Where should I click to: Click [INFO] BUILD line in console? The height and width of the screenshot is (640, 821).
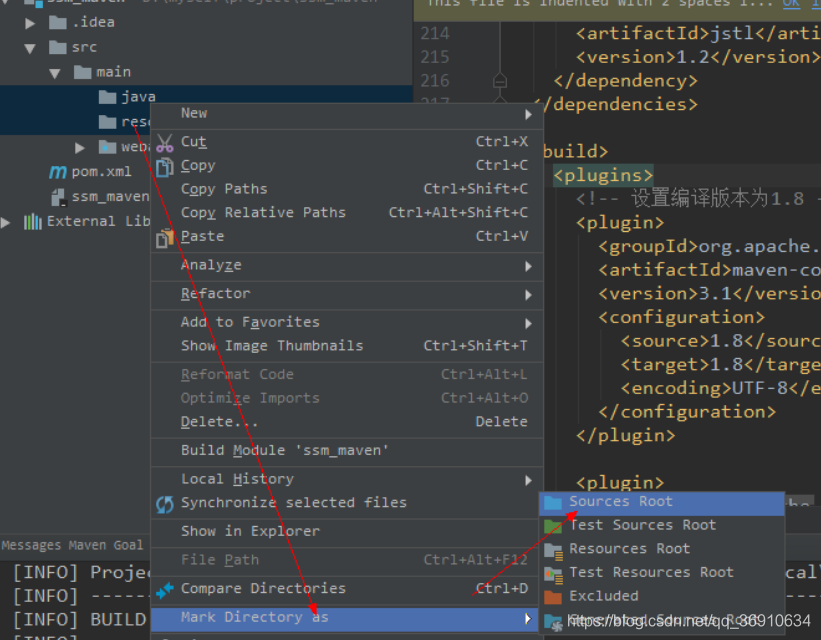click(x=80, y=620)
